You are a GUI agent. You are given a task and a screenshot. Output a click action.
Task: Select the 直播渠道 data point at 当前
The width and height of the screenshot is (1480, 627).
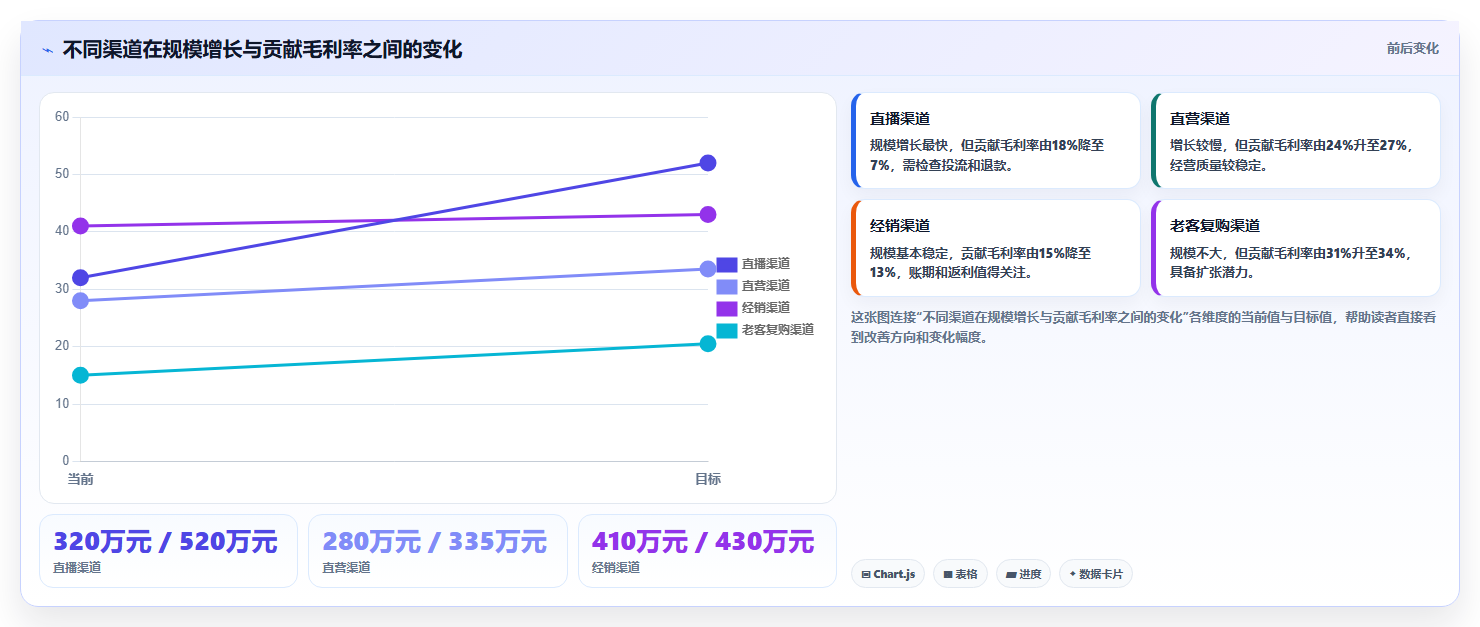81,278
